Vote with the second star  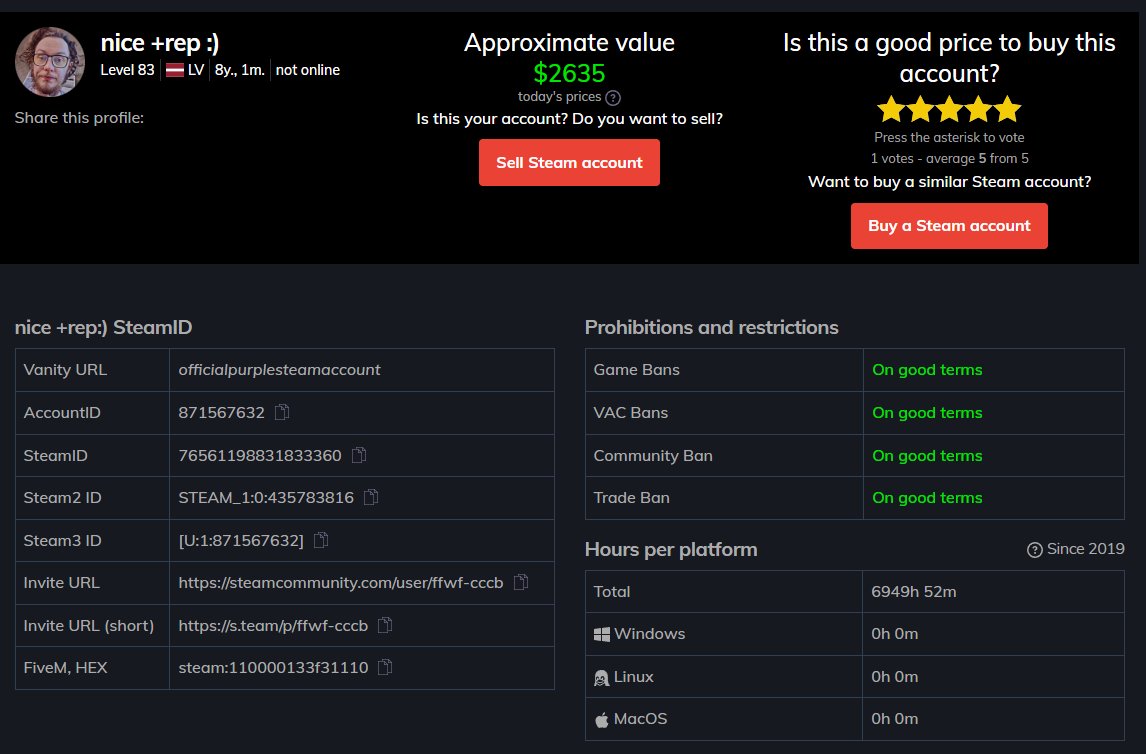(x=920, y=109)
